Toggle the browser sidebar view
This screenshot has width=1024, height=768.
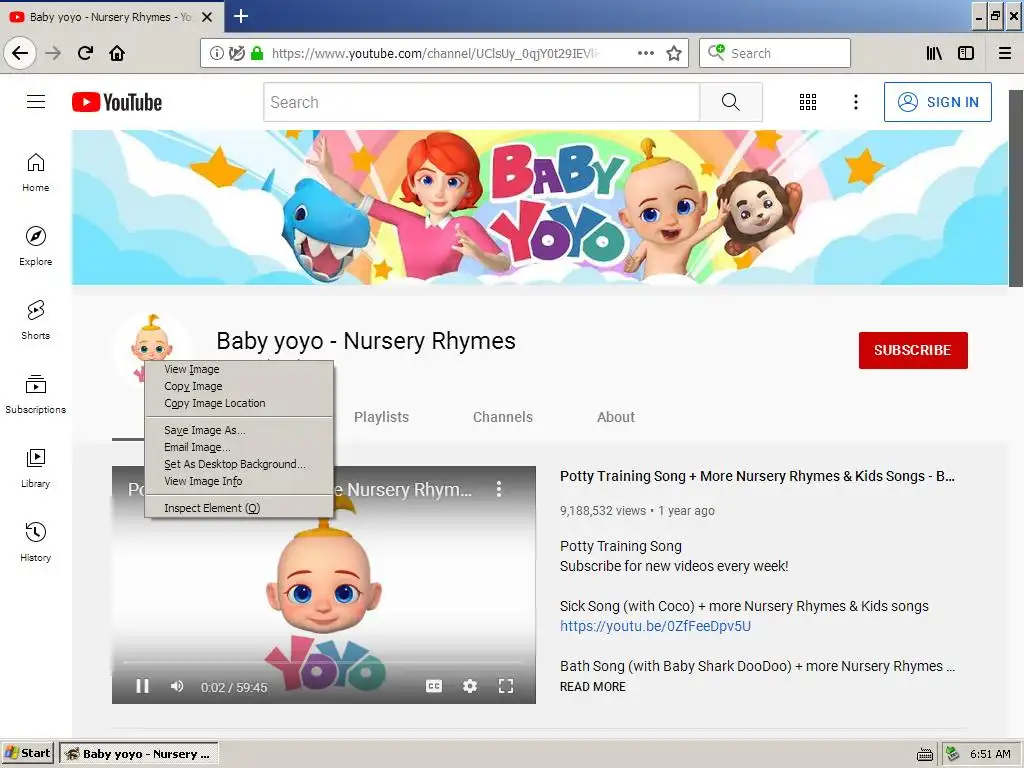pos(966,53)
